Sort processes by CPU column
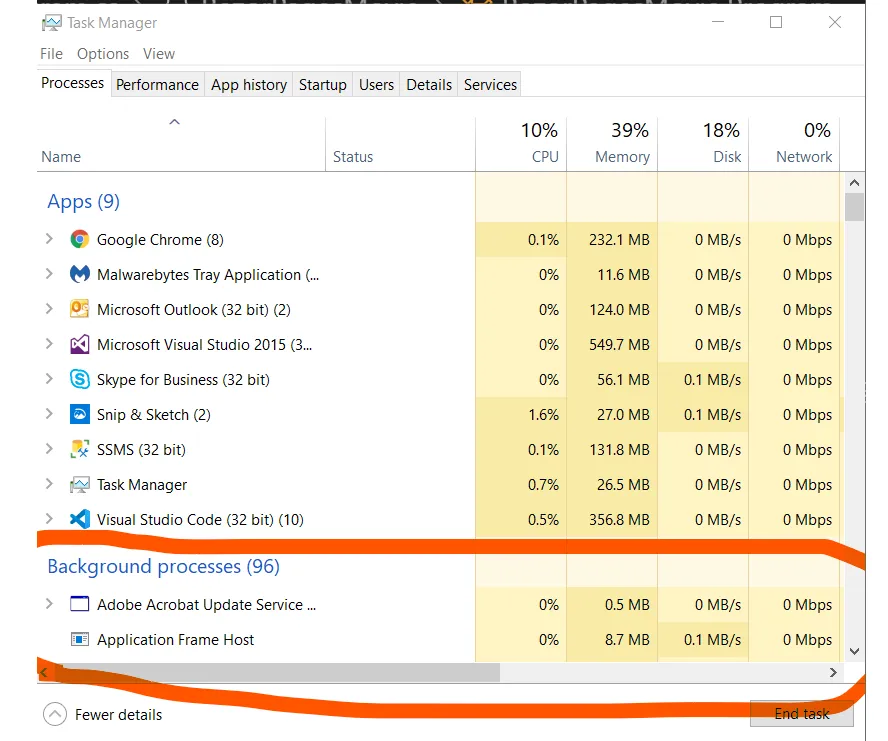 coord(521,144)
